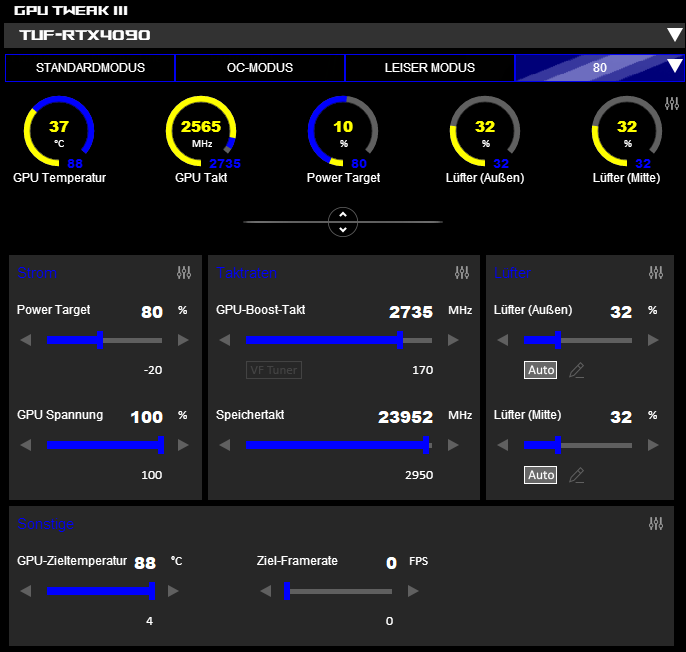Increase Ziel-Framerate with right arrow
This screenshot has height=652, width=686.
tap(413, 591)
